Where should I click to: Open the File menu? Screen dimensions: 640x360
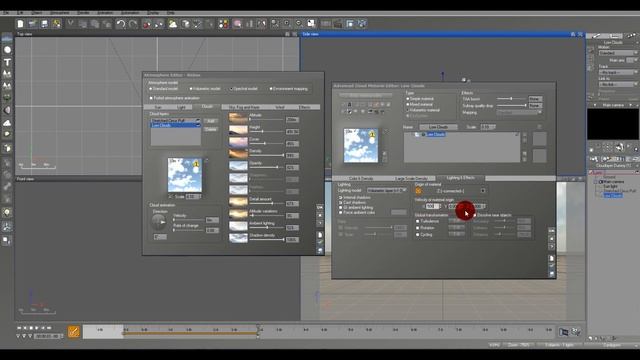[6, 13]
